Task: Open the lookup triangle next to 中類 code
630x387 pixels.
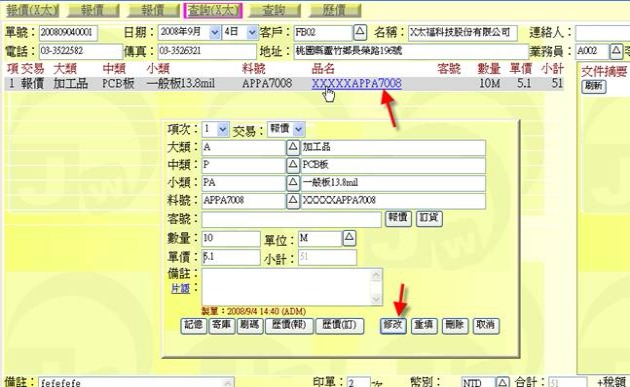Action: tap(293, 165)
